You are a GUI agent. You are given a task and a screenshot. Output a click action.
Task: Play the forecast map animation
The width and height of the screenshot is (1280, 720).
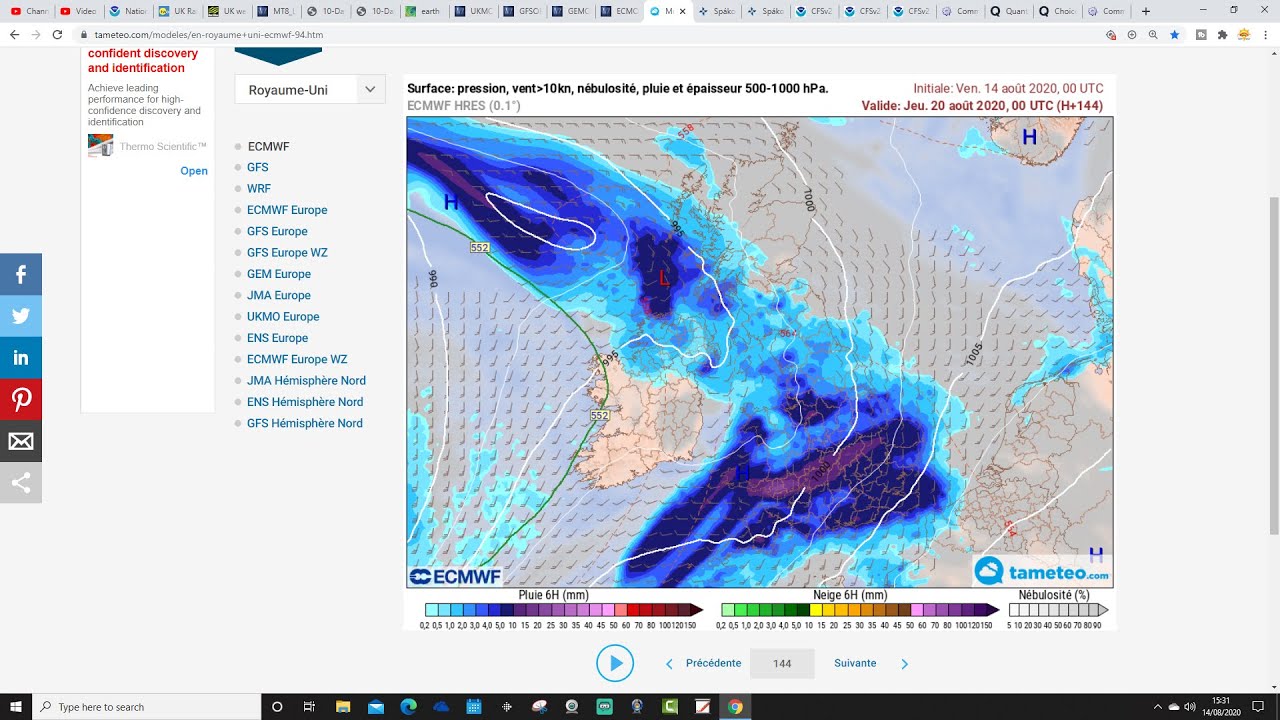pyautogui.click(x=615, y=663)
